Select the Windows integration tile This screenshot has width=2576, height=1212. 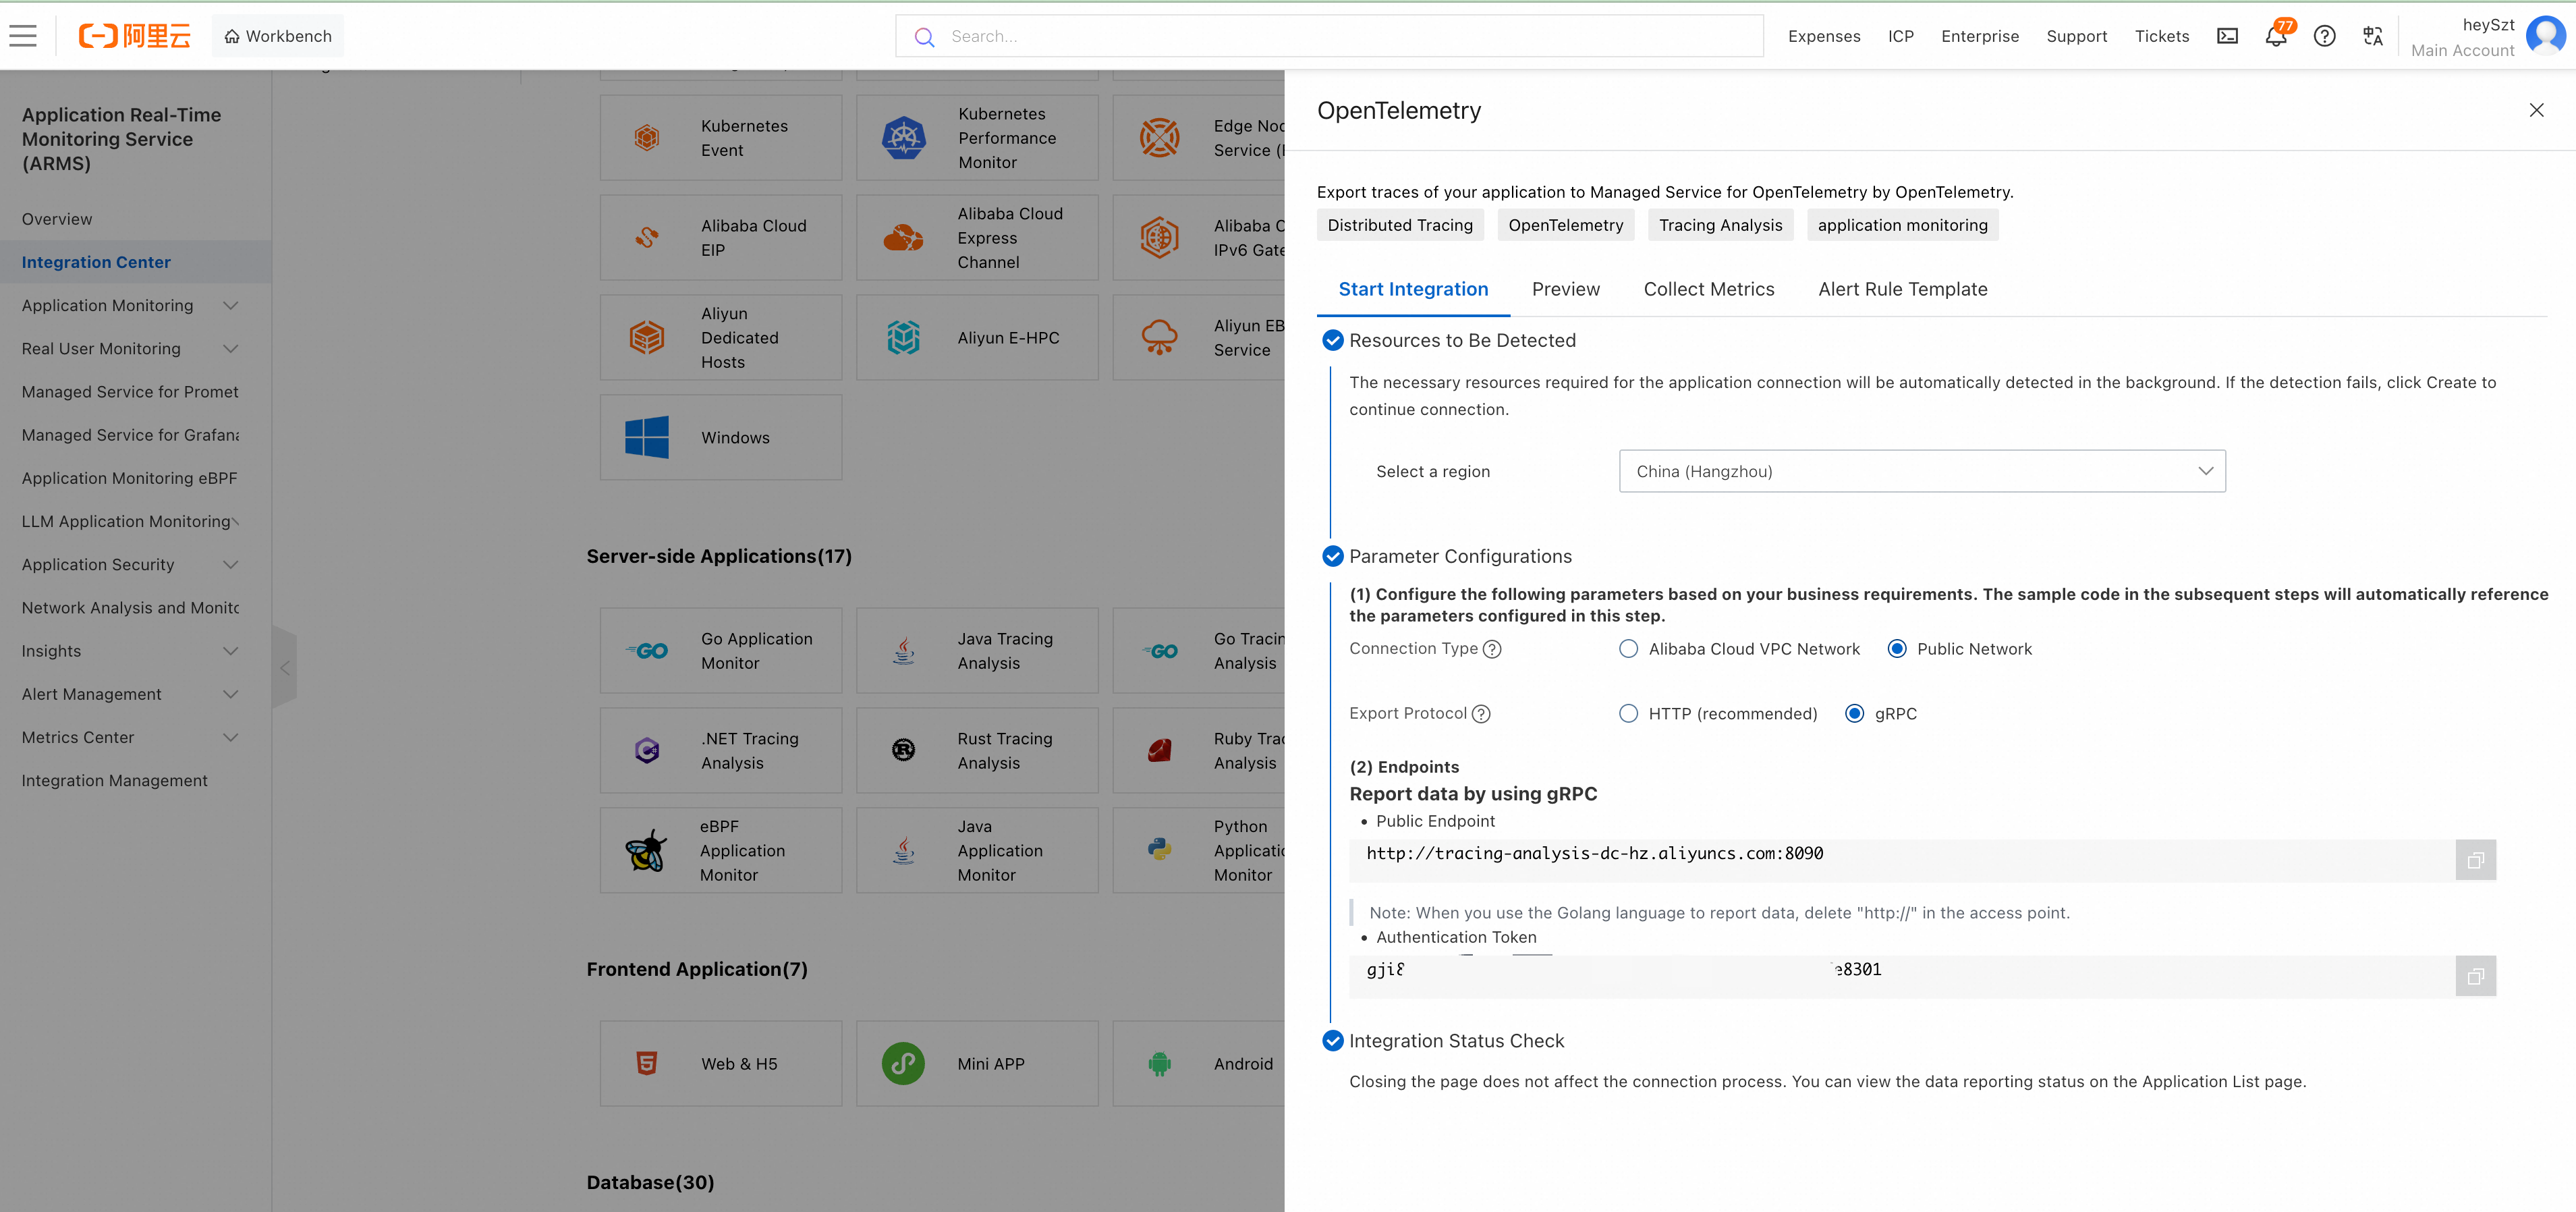click(x=721, y=437)
